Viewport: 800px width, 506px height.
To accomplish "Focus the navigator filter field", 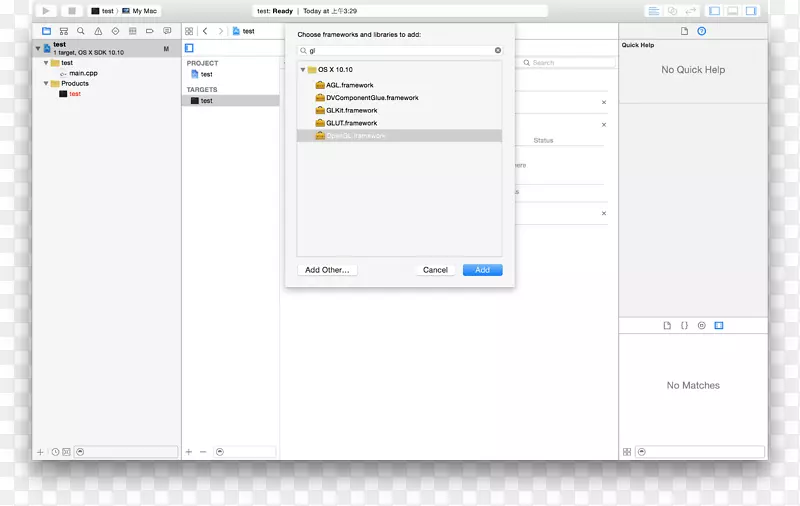I will (x=126, y=452).
